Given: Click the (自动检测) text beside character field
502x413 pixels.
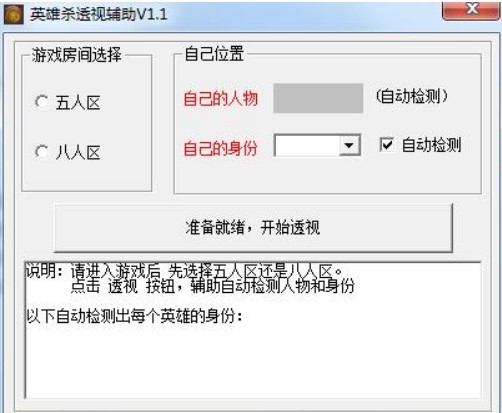Looking at the screenshot, I should (x=411, y=96).
